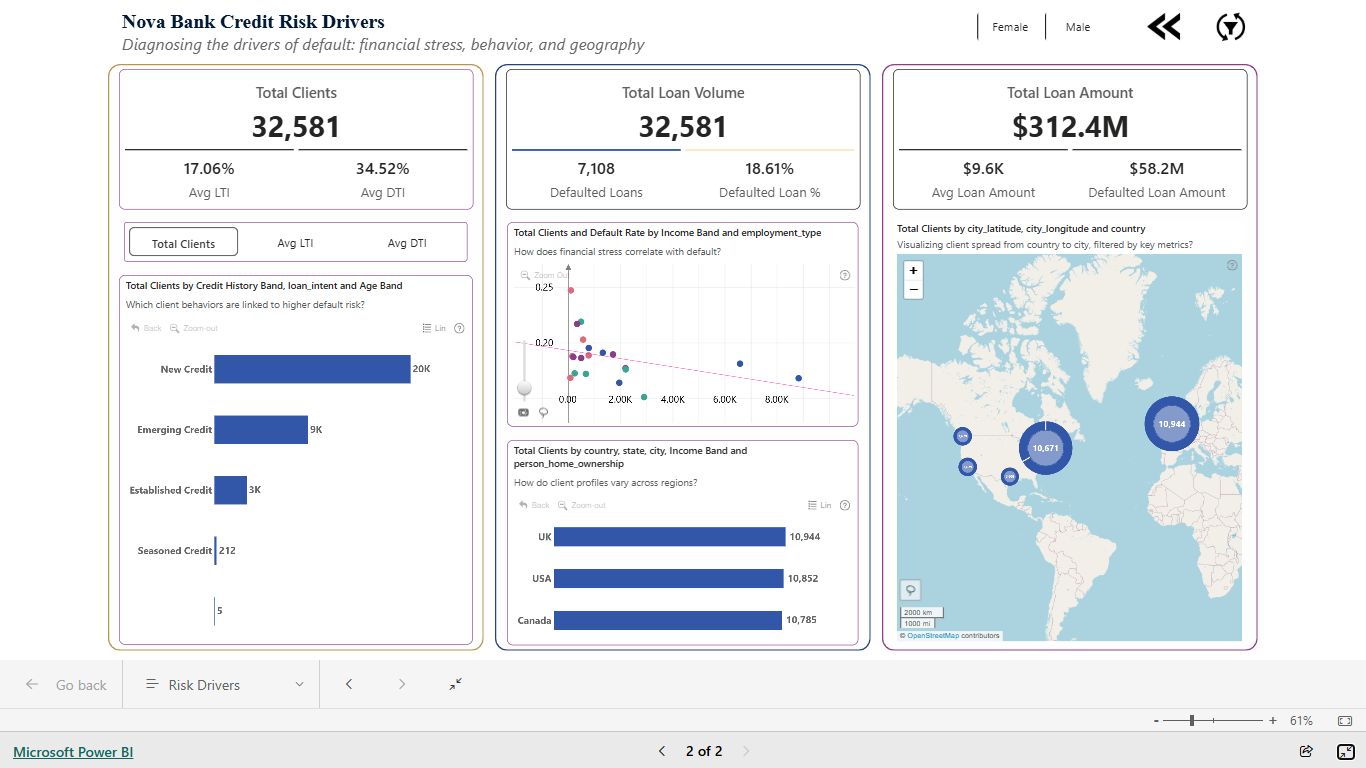Select the Male gender filter

pyautogui.click(x=1078, y=27)
